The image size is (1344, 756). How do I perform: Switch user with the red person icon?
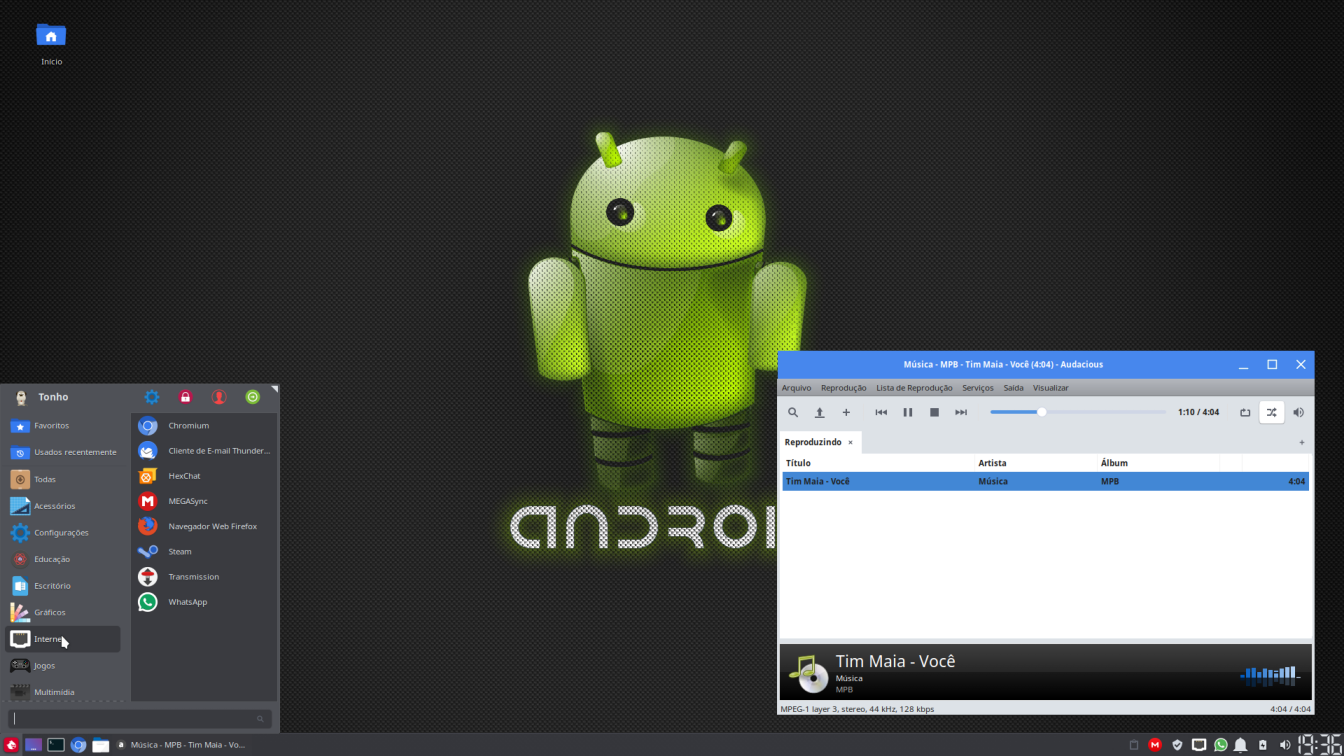219,397
